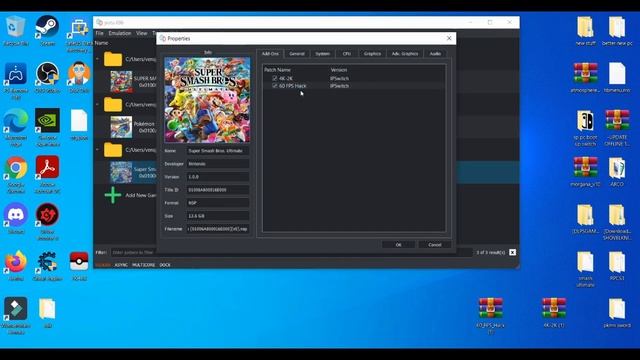Open the morgana WinRAR archive on desktop
640x360 pixels.
585,172
